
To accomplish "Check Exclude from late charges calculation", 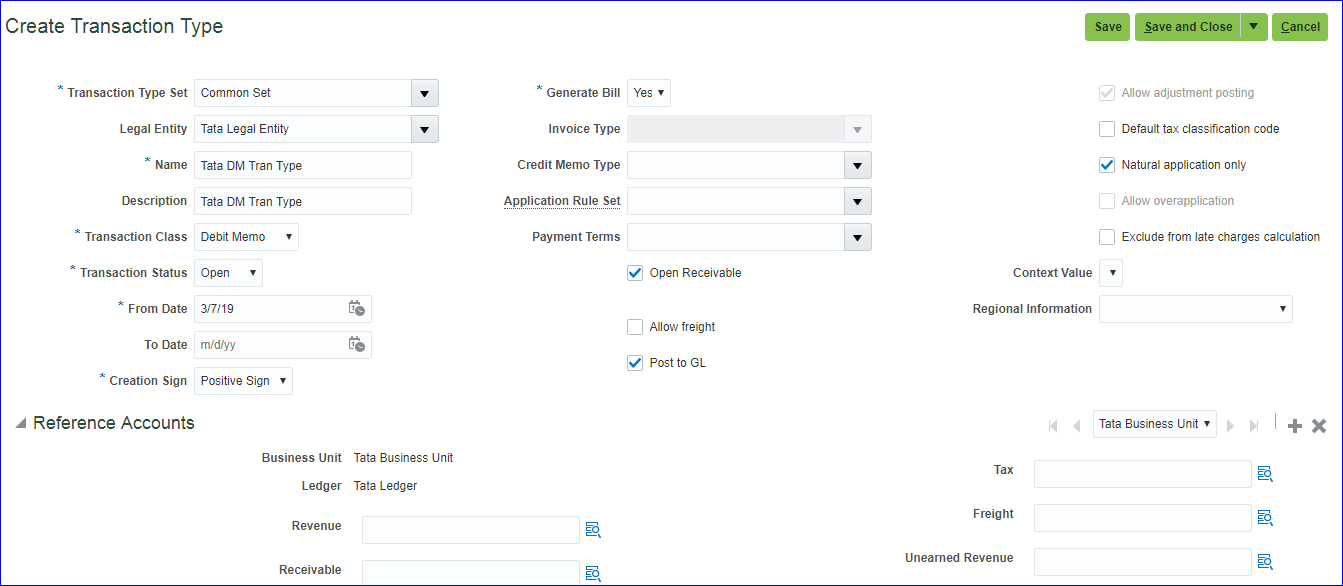I will click(x=1107, y=237).
